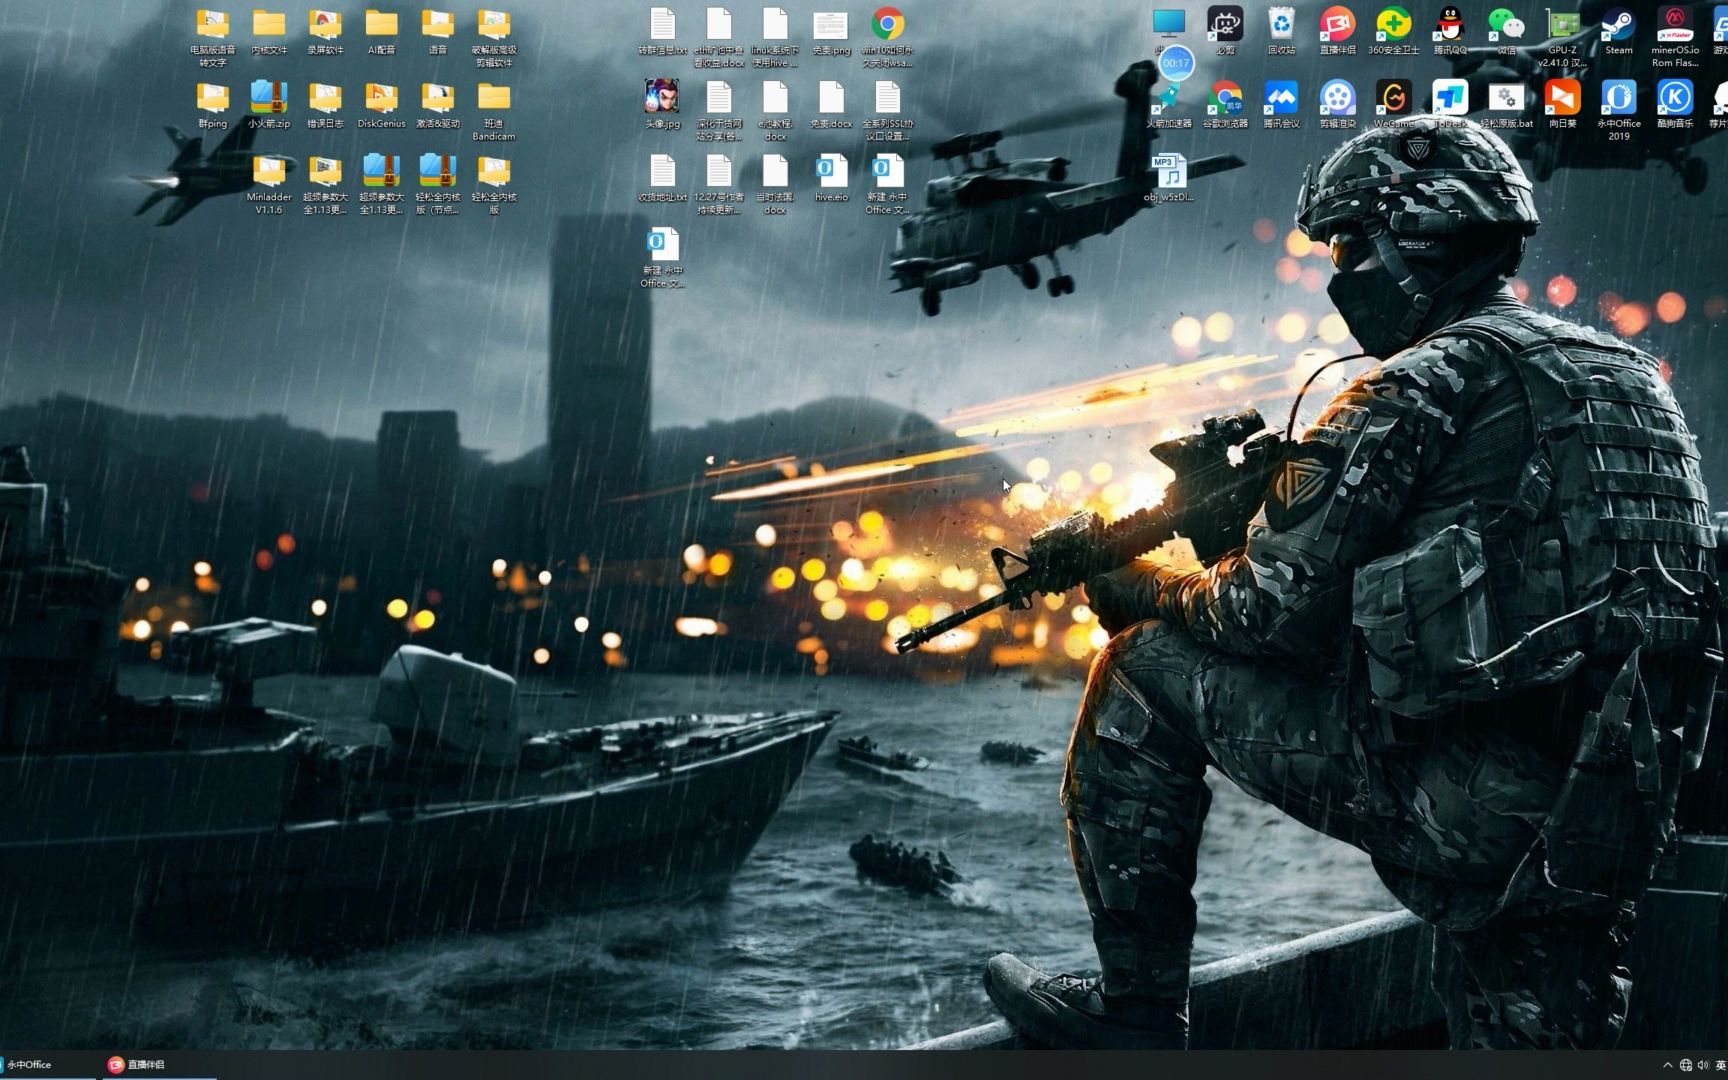Screen dimensions: 1728x1080
Task: Launch 腾讯QQ penguin icon
Action: click(x=1449, y=30)
